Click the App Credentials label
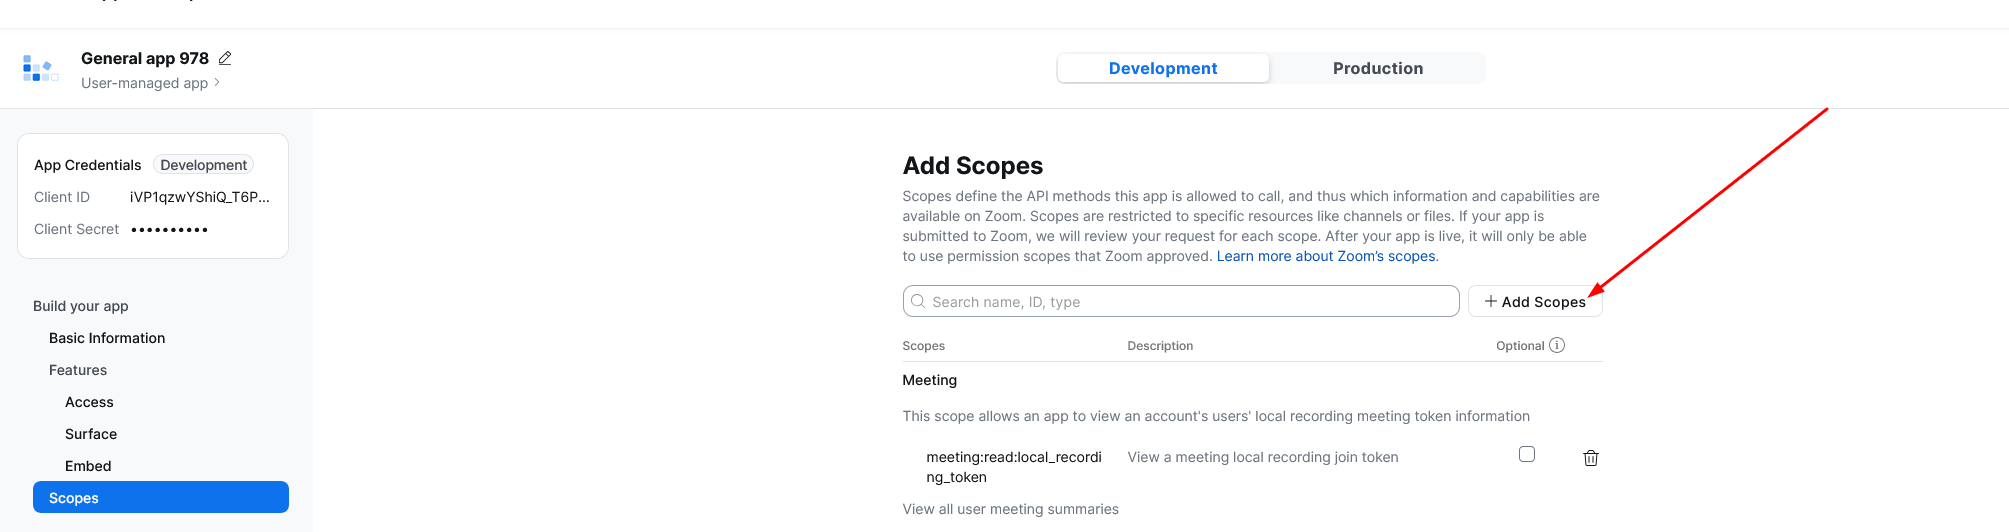The width and height of the screenshot is (2009, 532). pos(88,165)
